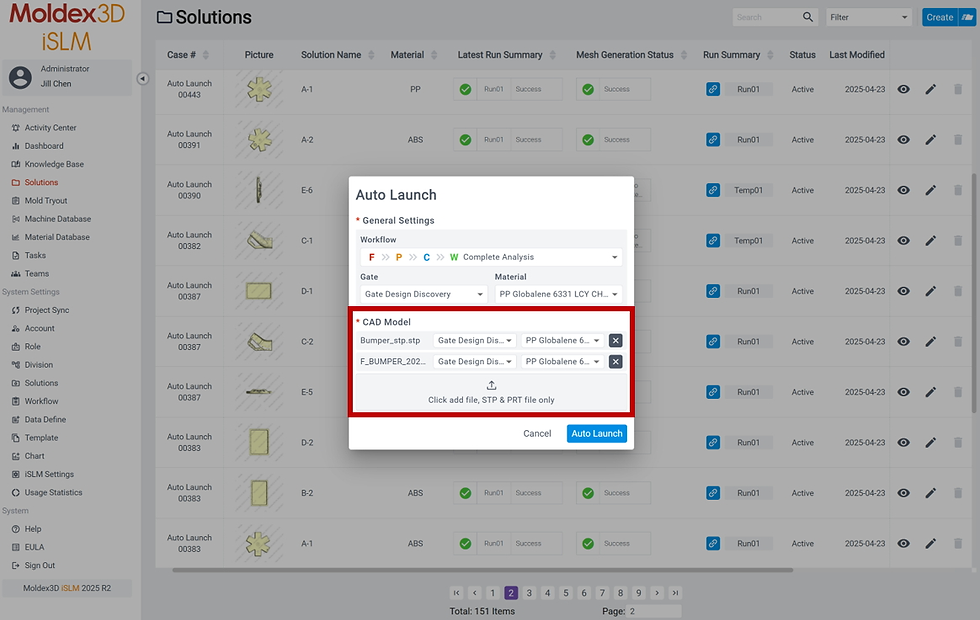This screenshot has height=620, width=980.
Task: Collapse the sidebar with the arrow icon
Action: tap(142, 79)
